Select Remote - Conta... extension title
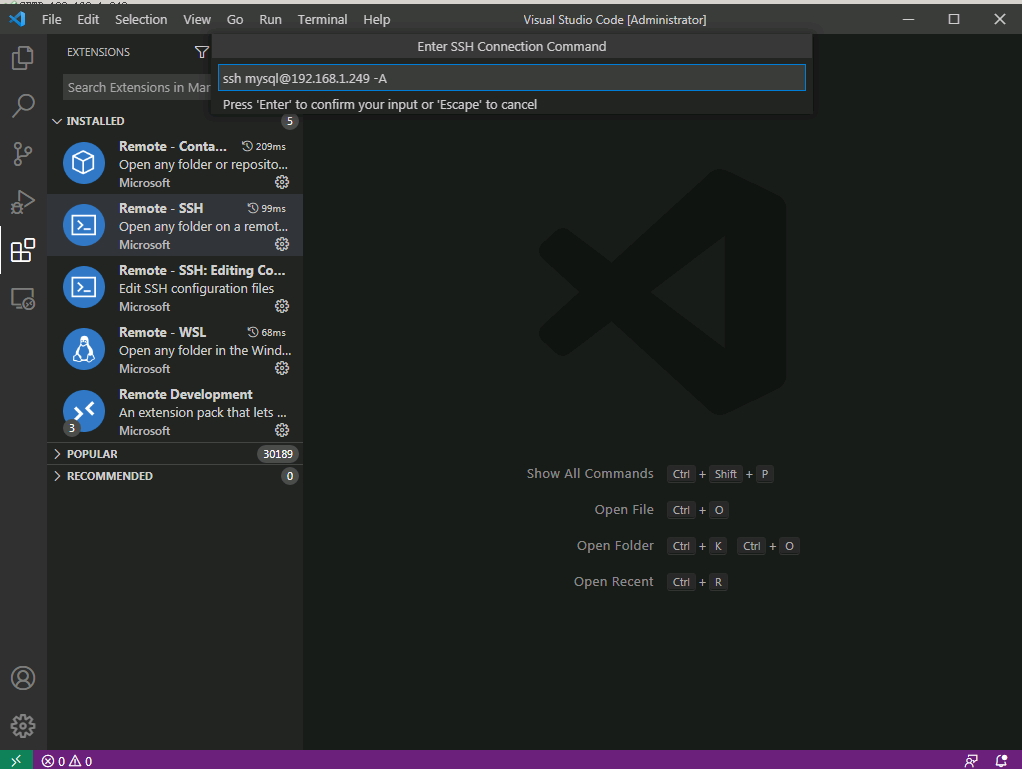This screenshot has height=769, width=1022. click(x=173, y=146)
